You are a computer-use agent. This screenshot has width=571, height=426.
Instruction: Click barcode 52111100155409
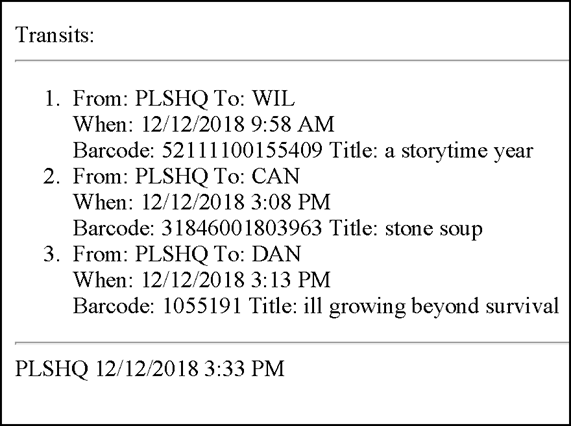coord(242,150)
